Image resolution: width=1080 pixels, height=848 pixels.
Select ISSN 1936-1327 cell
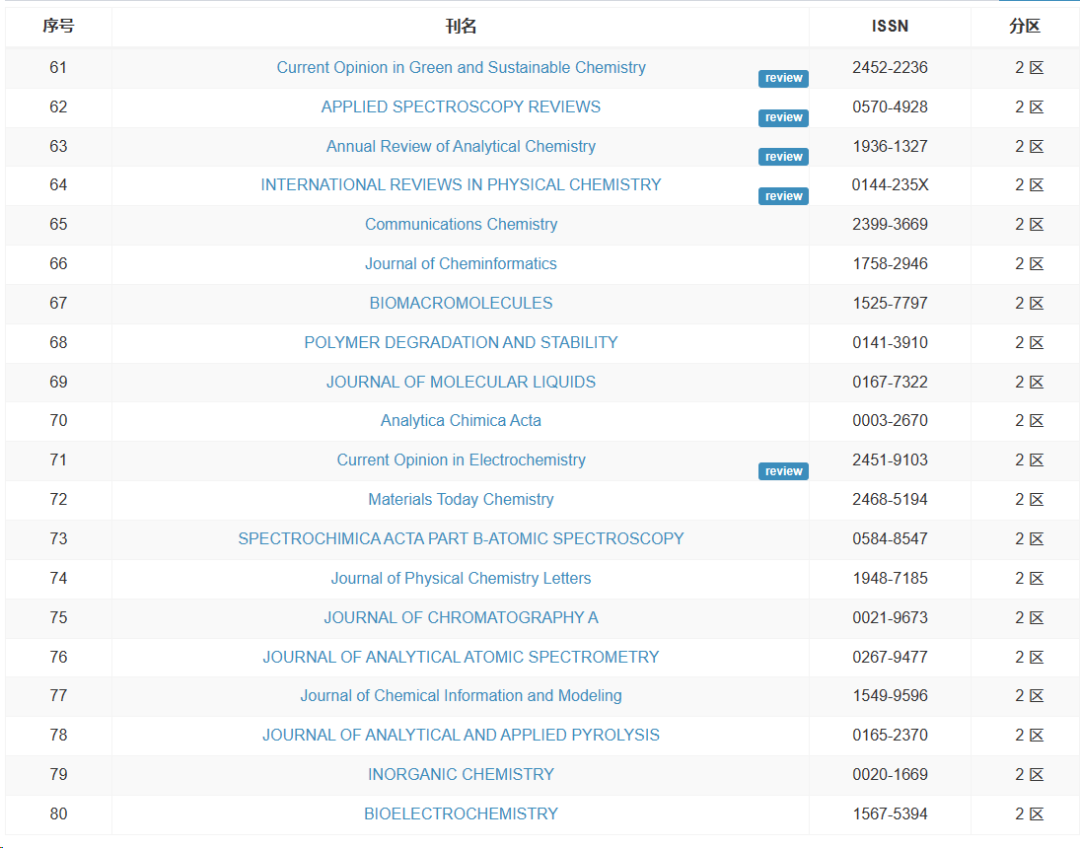(890, 146)
